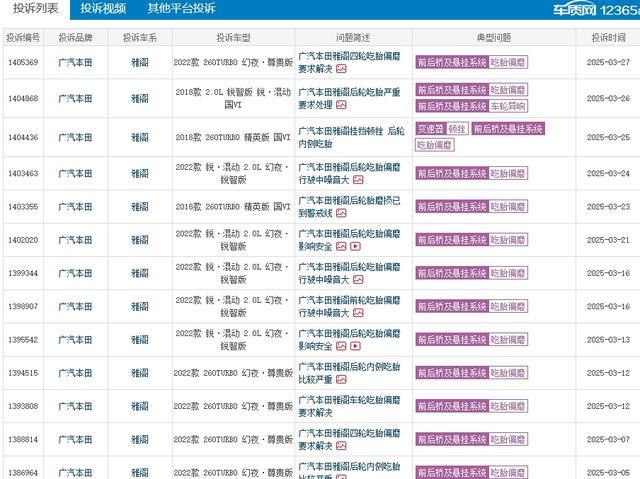Open image icon in complaint 1399344 row
This screenshot has height=479, width=640.
[x=358, y=279]
